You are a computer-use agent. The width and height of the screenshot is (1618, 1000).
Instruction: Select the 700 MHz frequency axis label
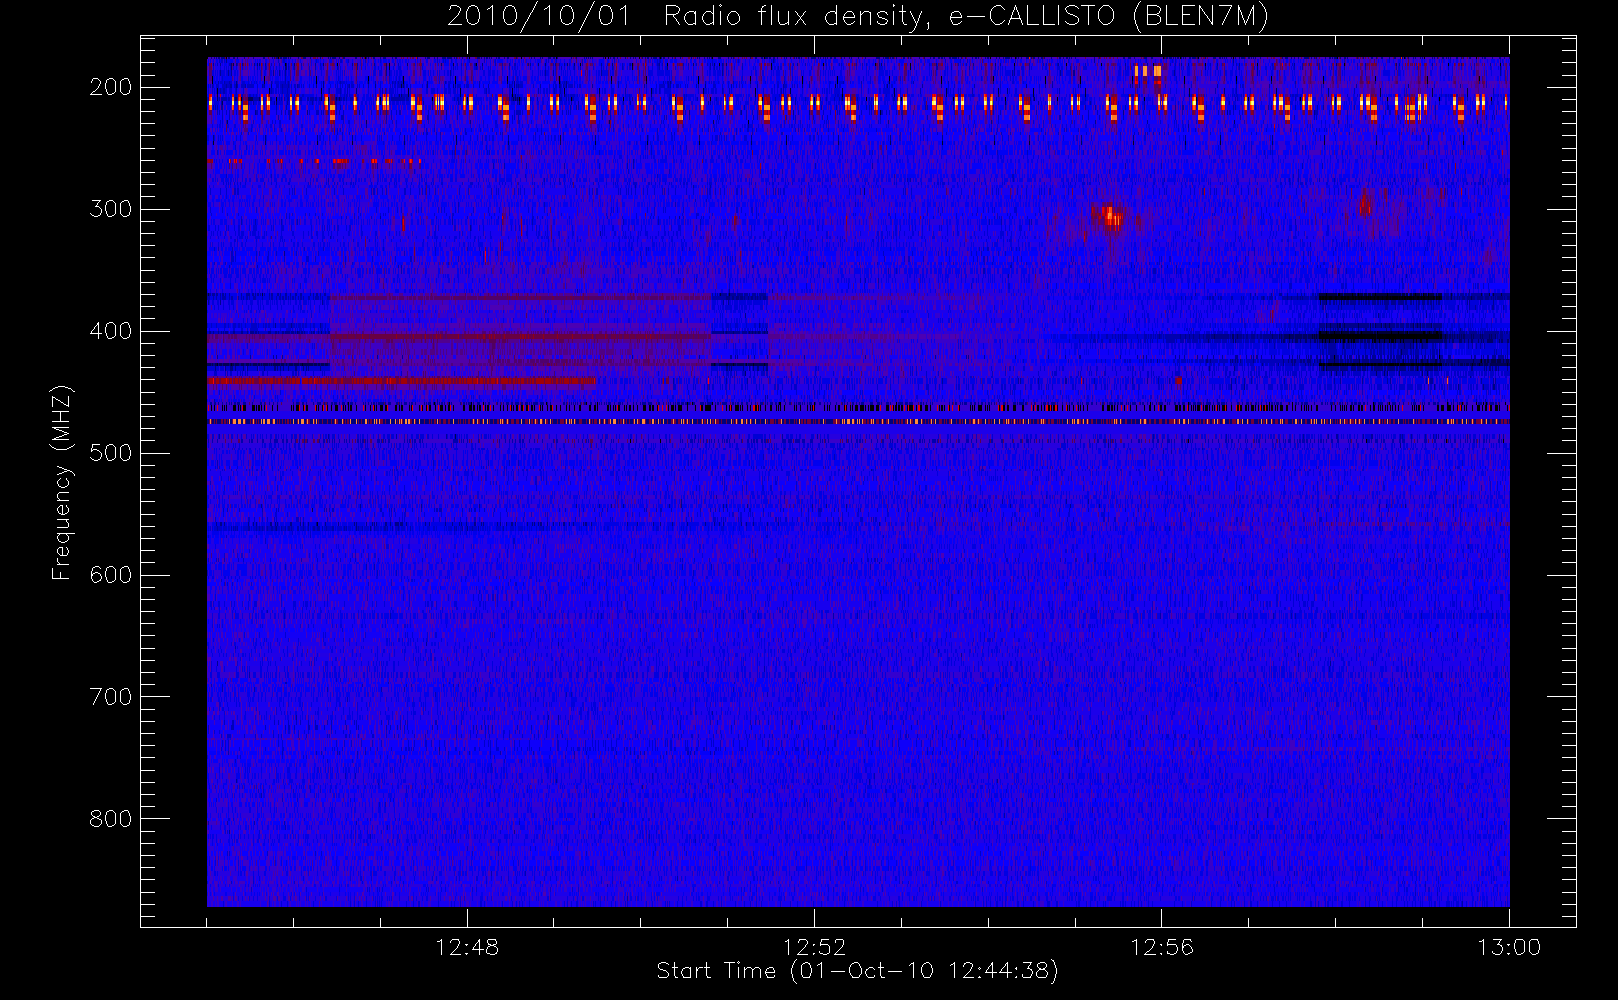tap(110, 697)
